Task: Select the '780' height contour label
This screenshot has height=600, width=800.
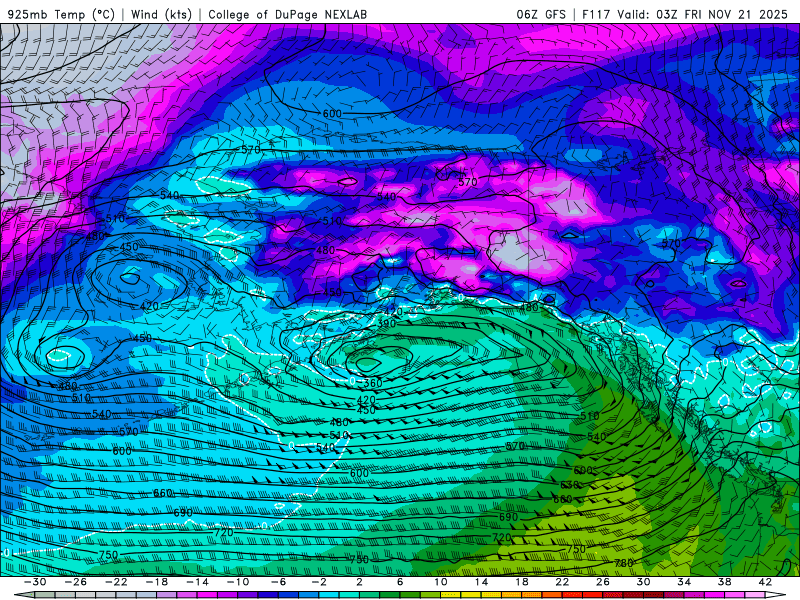Action: click(x=623, y=563)
